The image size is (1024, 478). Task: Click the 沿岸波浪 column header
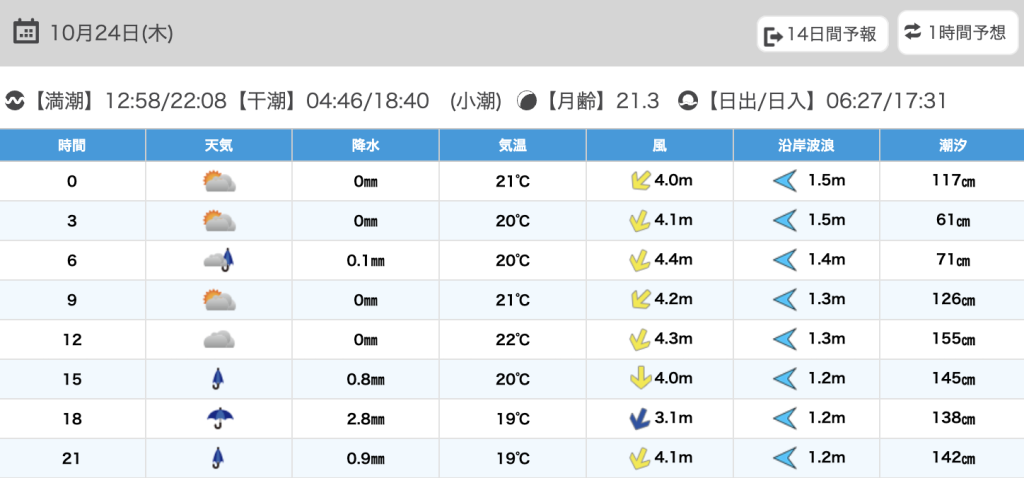click(x=806, y=145)
